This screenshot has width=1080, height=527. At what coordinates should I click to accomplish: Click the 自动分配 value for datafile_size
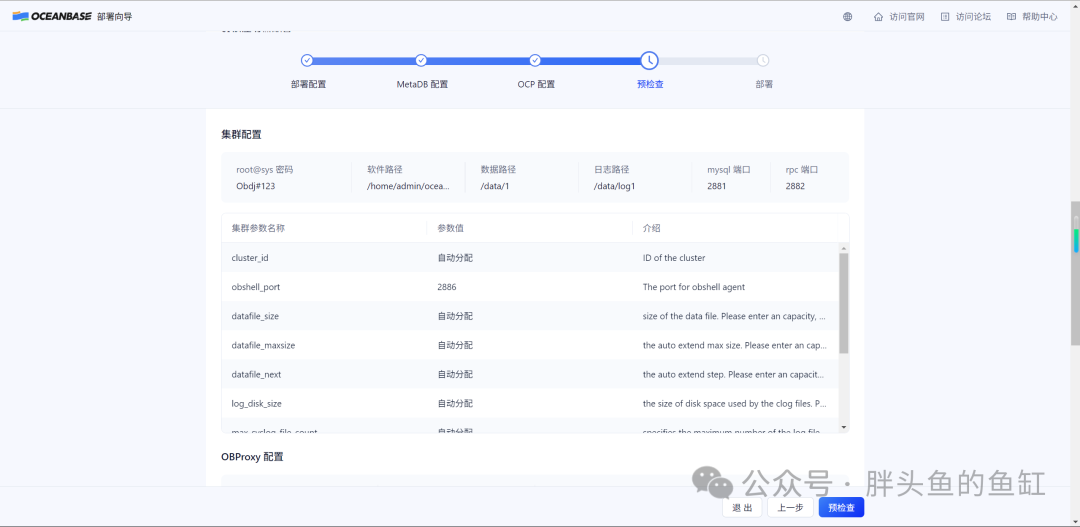click(455, 316)
